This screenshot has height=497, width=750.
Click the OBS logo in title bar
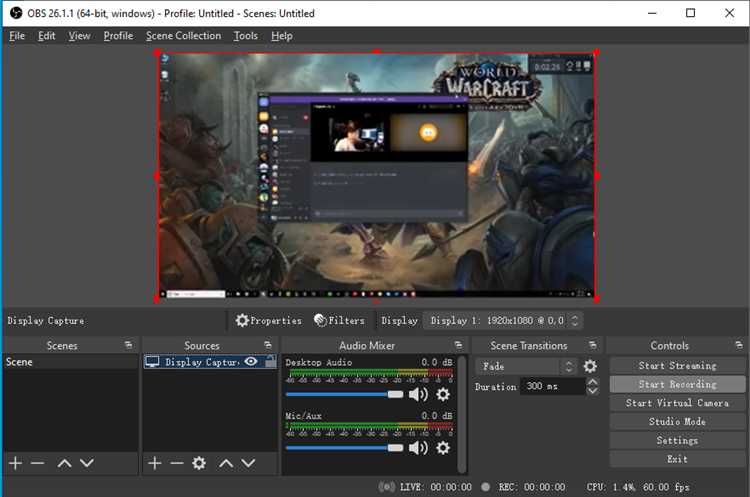tap(16, 13)
